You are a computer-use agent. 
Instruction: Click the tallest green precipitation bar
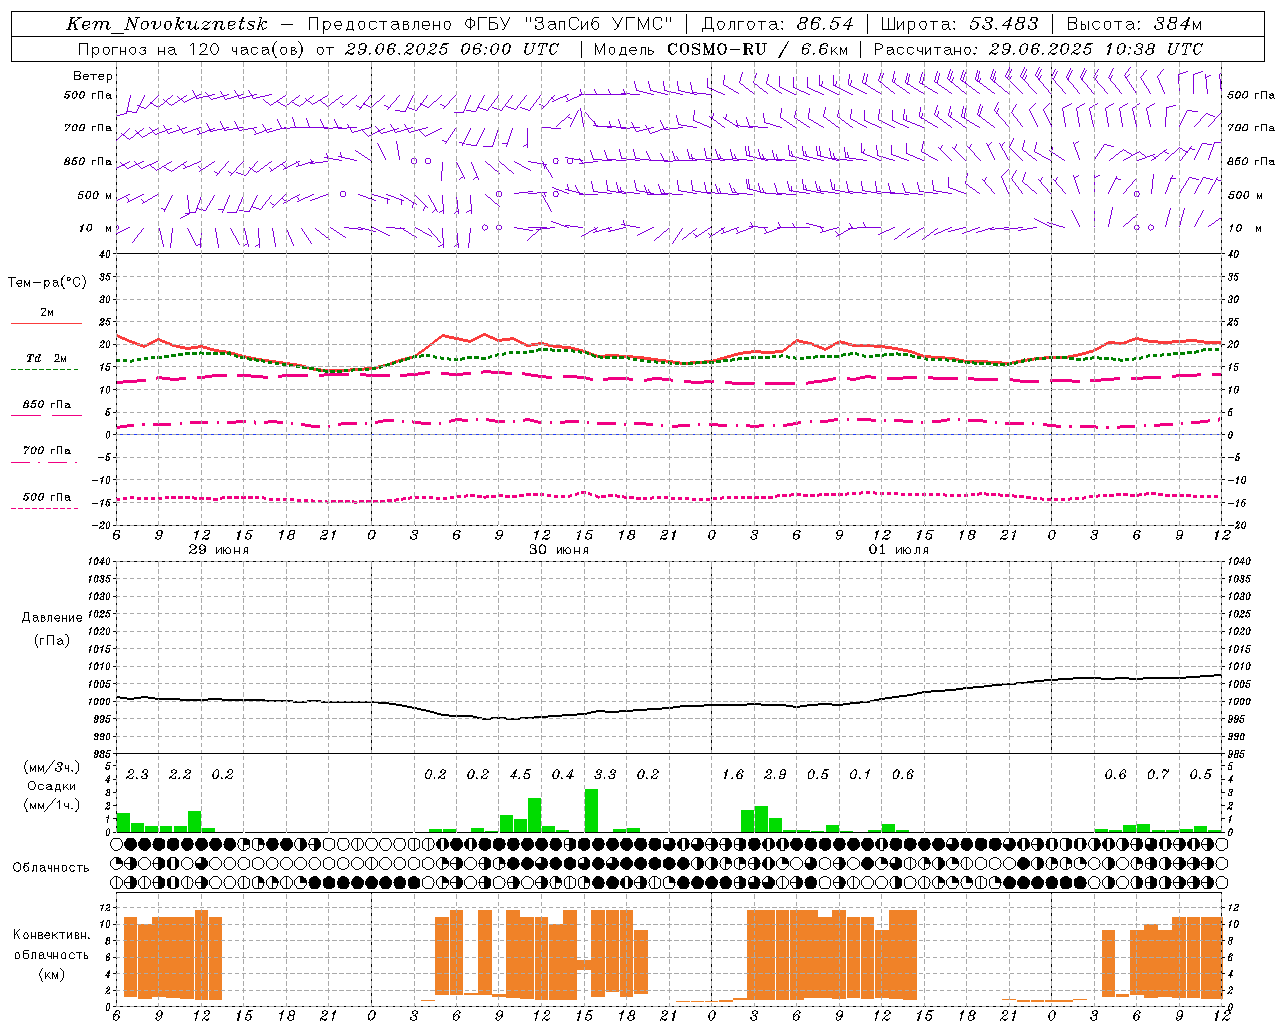(x=591, y=811)
